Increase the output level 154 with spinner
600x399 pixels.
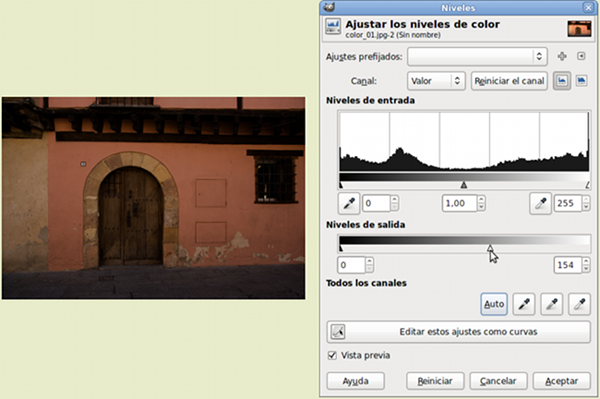586,261
